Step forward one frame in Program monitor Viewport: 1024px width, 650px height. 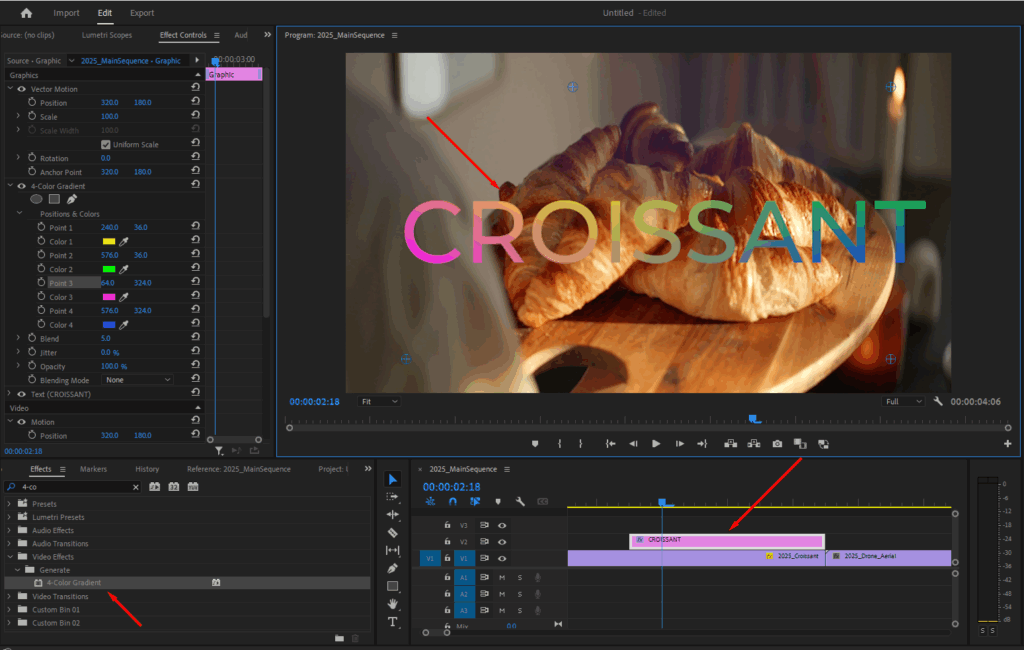pyautogui.click(x=679, y=444)
